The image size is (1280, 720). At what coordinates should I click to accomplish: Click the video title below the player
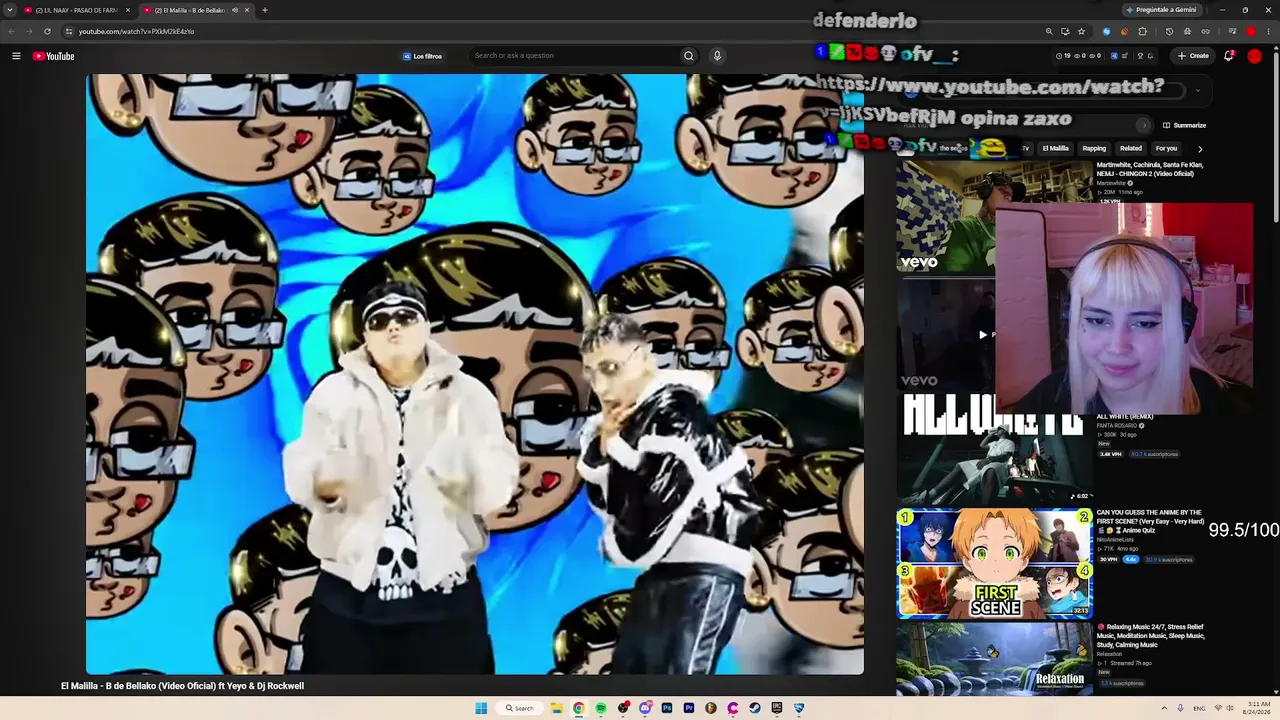[182, 686]
